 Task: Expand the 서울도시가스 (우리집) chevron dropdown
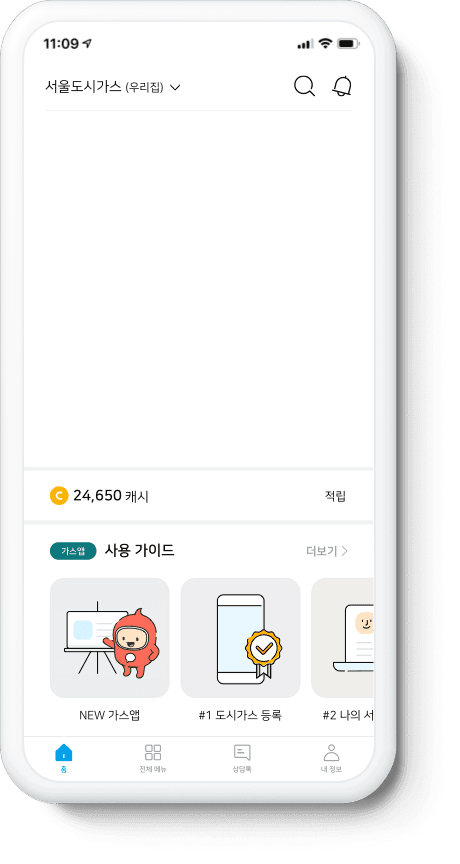tap(175, 87)
